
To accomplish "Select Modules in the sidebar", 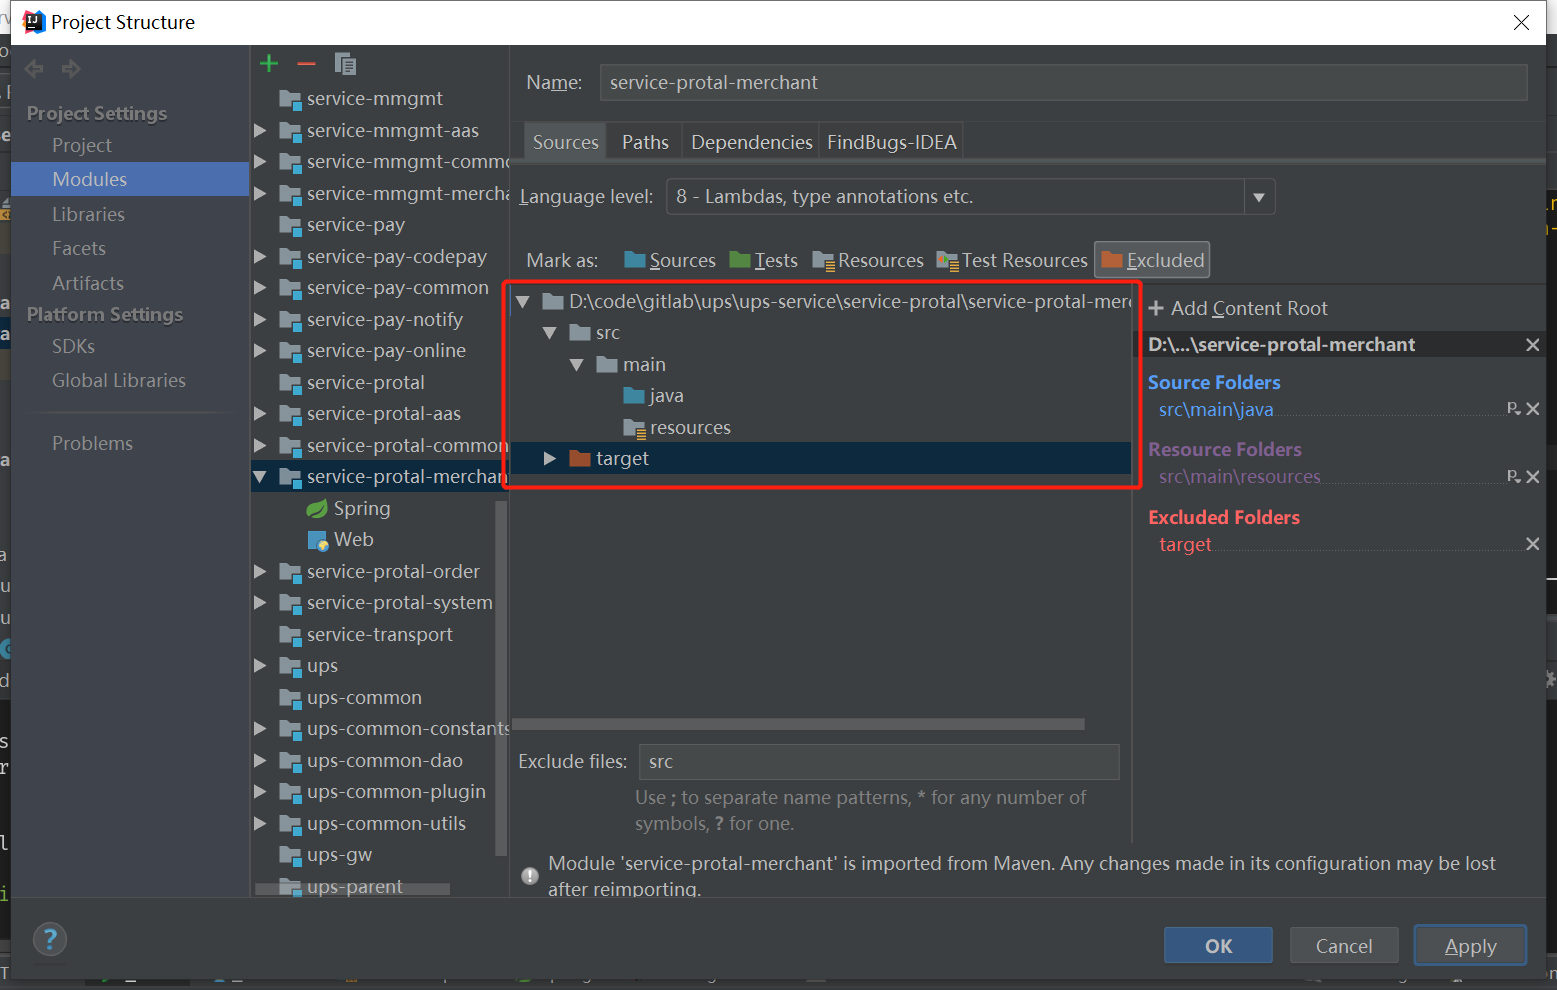I will 130,179.
